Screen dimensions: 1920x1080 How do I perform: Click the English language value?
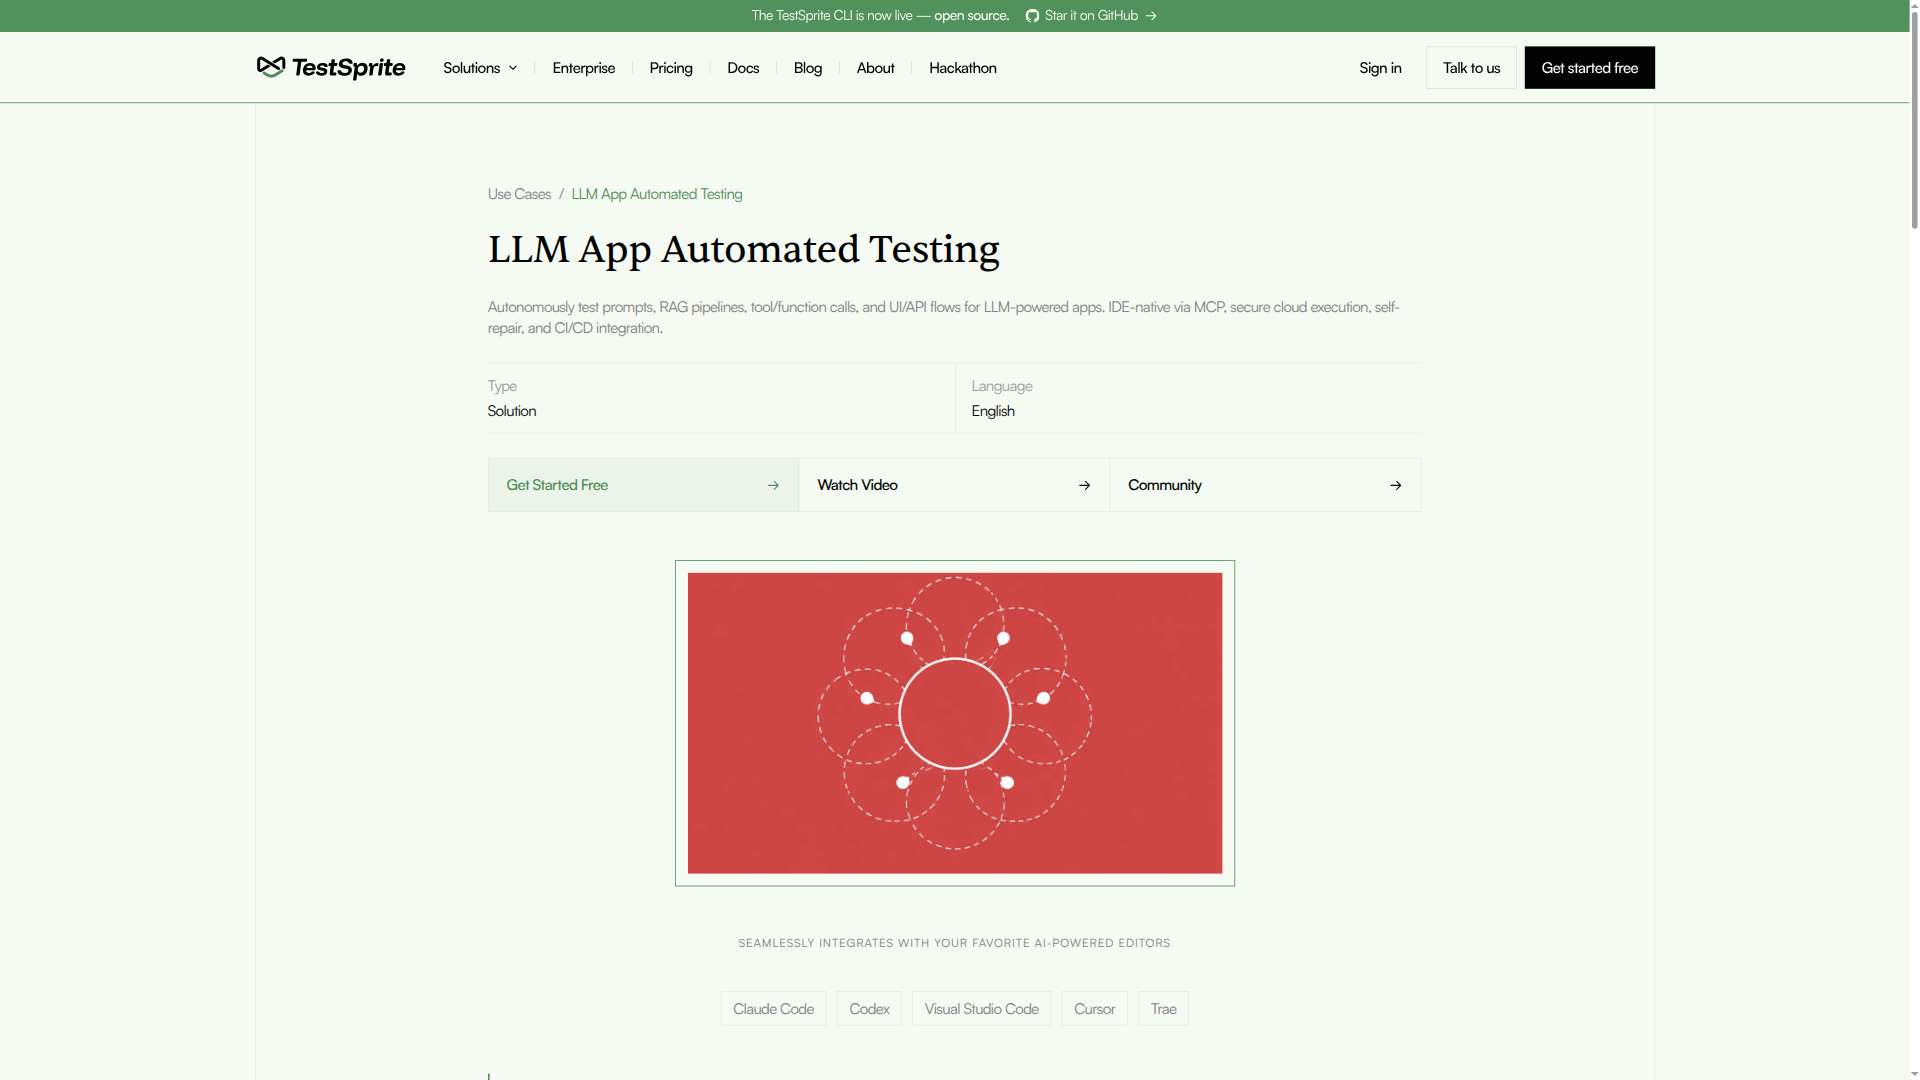coord(993,411)
